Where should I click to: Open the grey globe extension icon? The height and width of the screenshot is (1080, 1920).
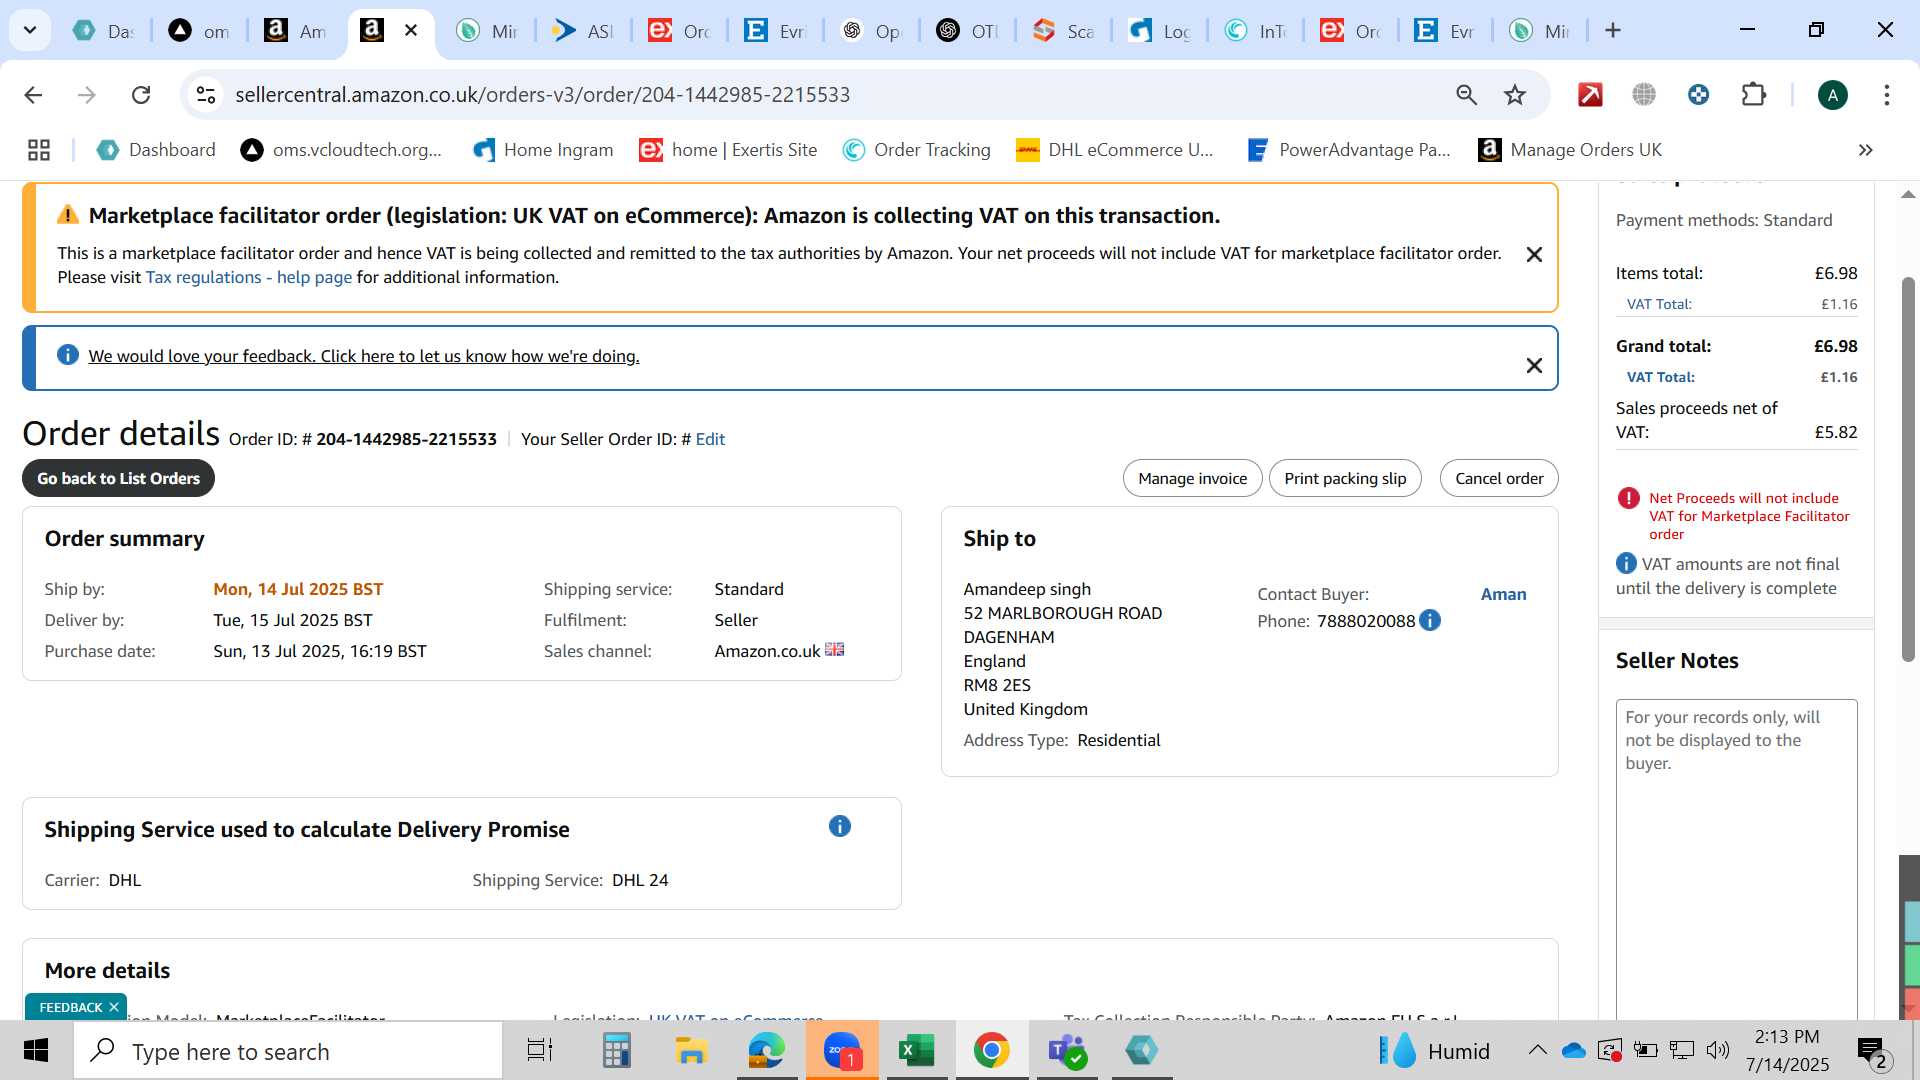click(x=1644, y=95)
